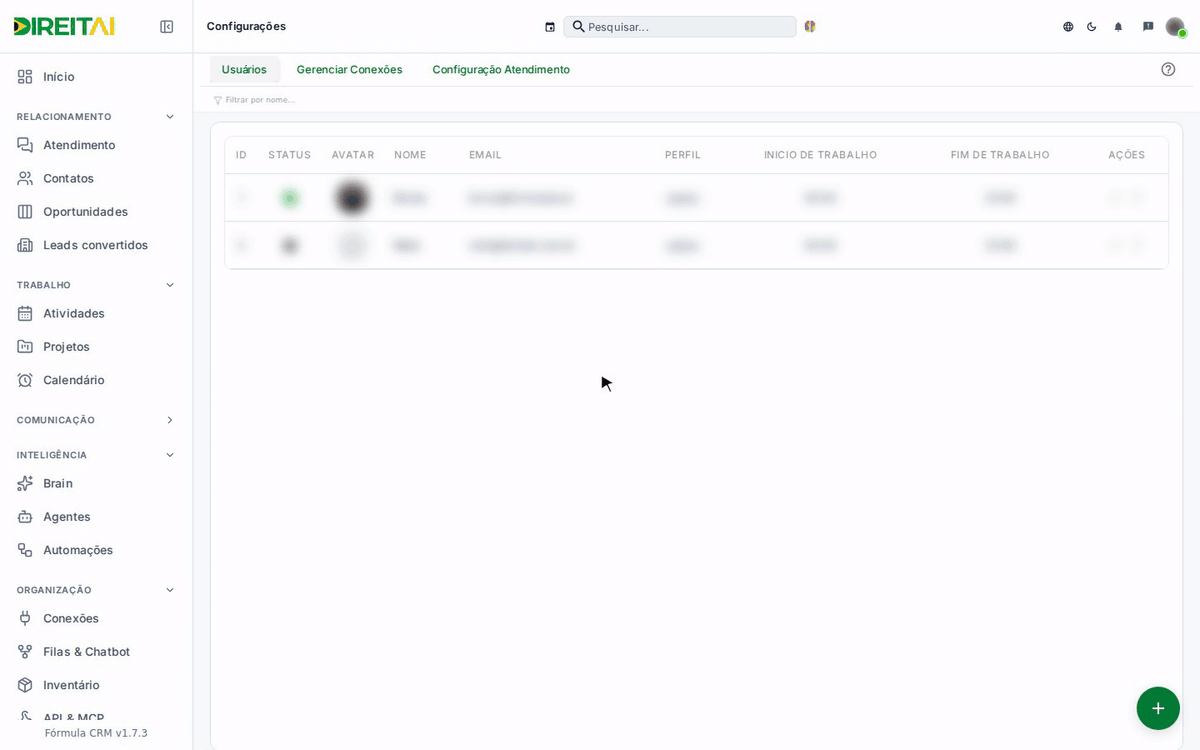Screen dimensions: 1200x750
Task: Focus the Pesquisar search field
Action: point(680,27)
